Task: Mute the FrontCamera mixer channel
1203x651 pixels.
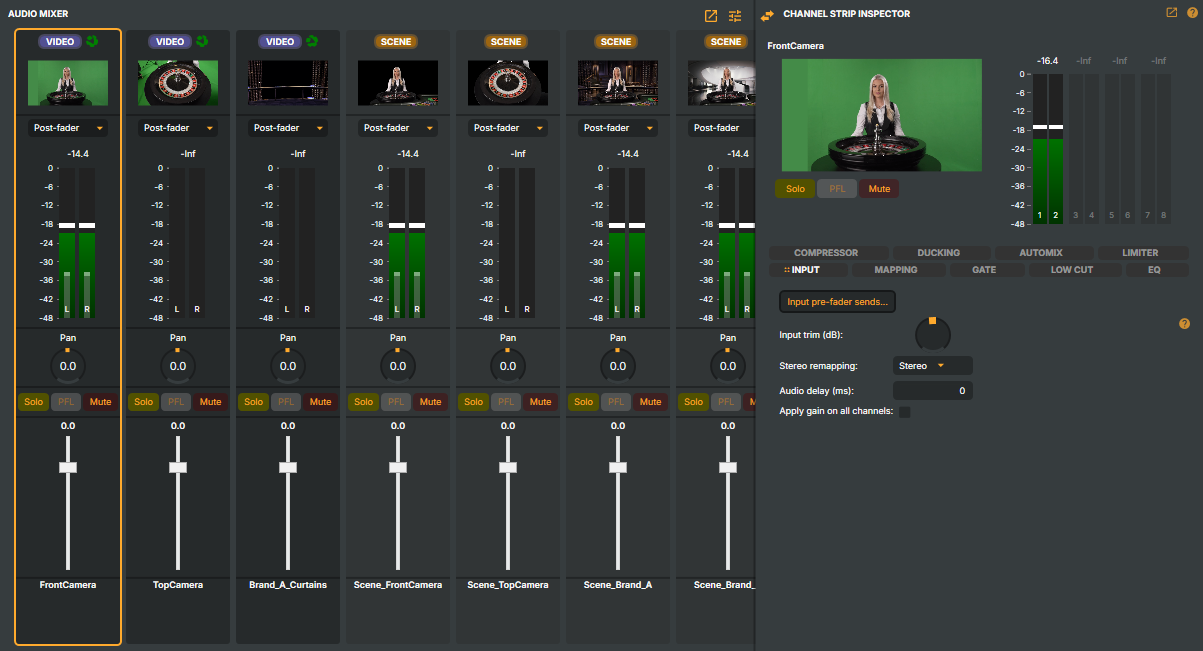Action: 100,402
